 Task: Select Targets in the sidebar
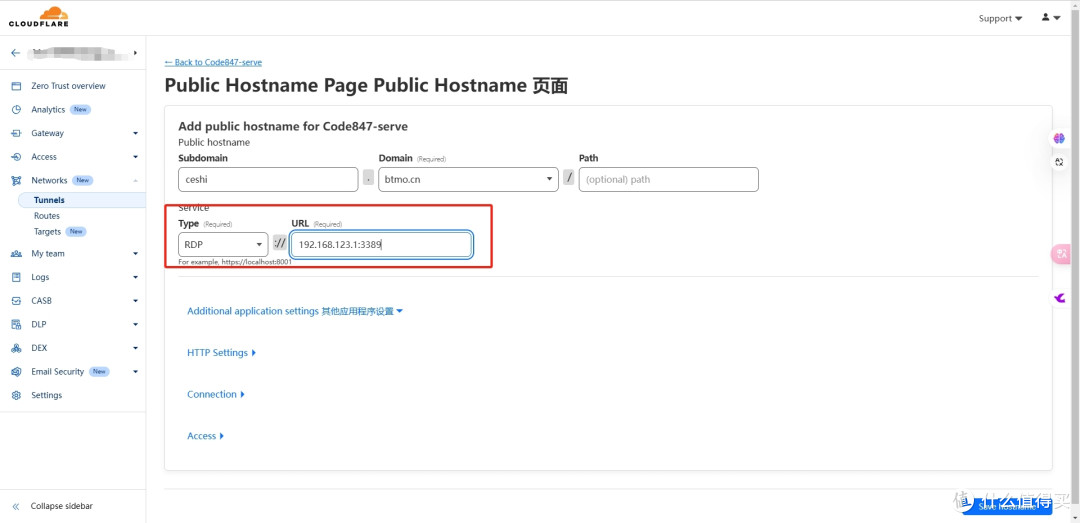(x=48, y=232)
